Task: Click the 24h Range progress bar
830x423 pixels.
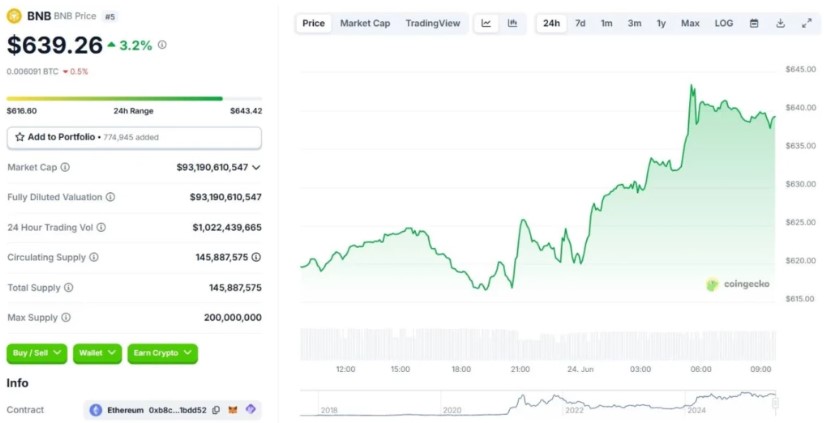Action: pos(134,98)
